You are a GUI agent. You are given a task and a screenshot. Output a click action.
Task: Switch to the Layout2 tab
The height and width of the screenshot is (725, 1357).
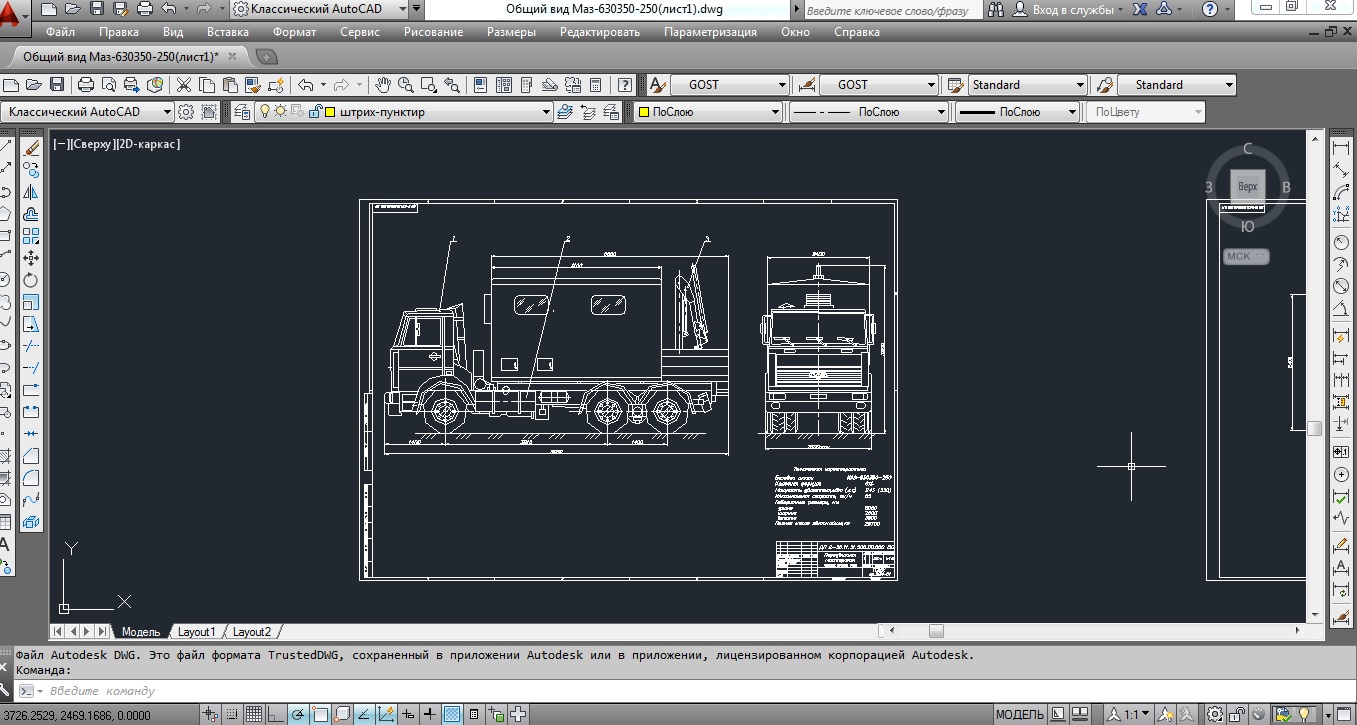click(251, 632)
